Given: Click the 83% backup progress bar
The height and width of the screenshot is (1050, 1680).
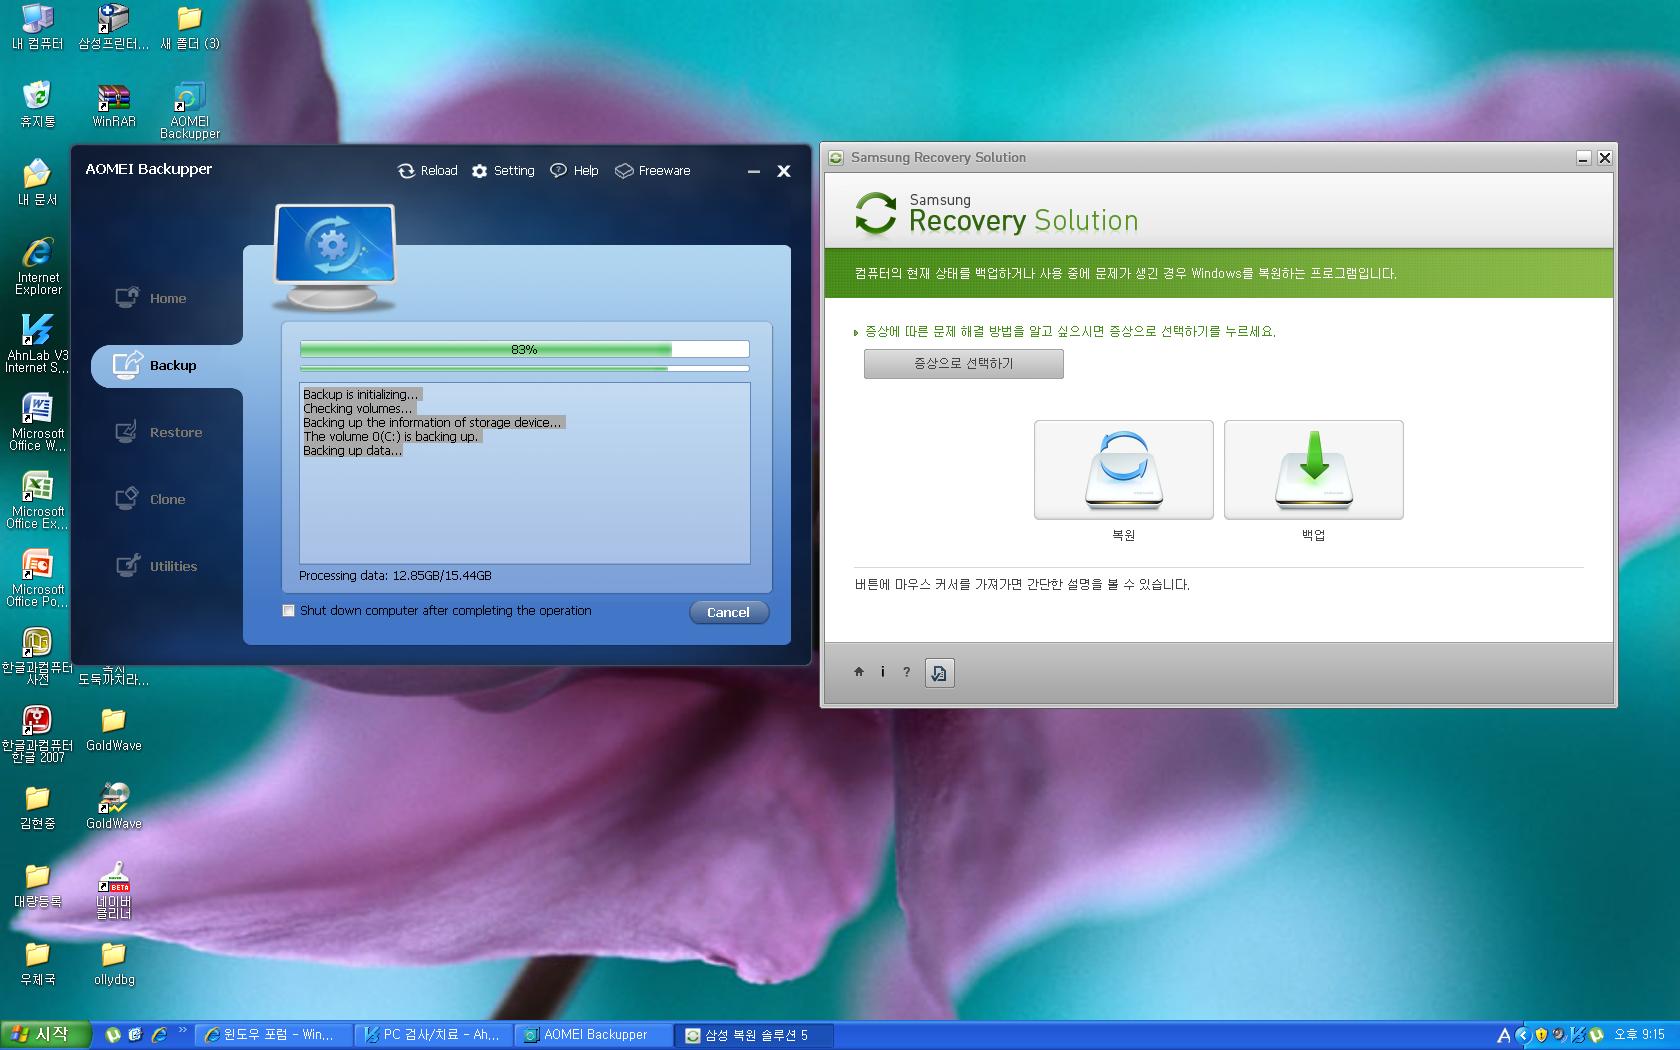Looking at the screenshot, I should point(524,349).
